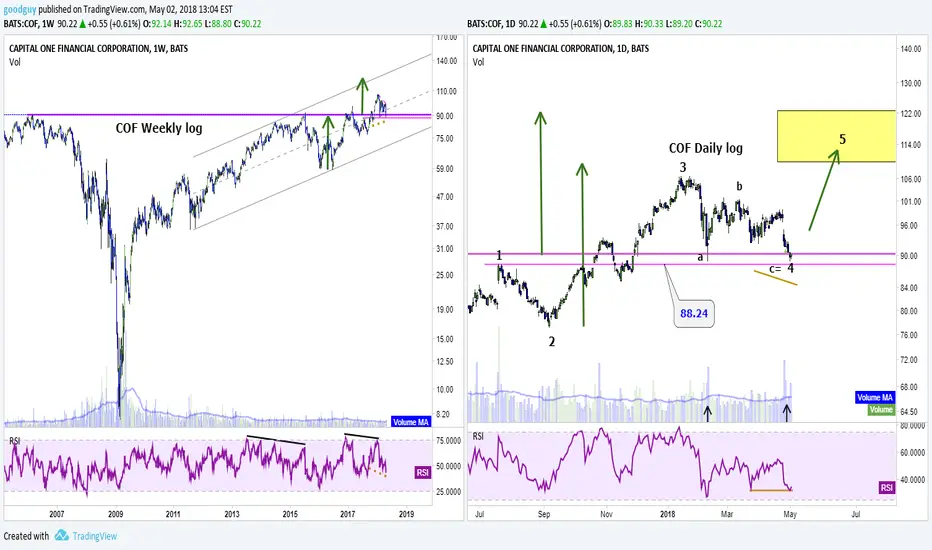Click the purple RSI badge on daily chart
The height and width of the screenshot is (550, 932).
click(x=886, y=488)
